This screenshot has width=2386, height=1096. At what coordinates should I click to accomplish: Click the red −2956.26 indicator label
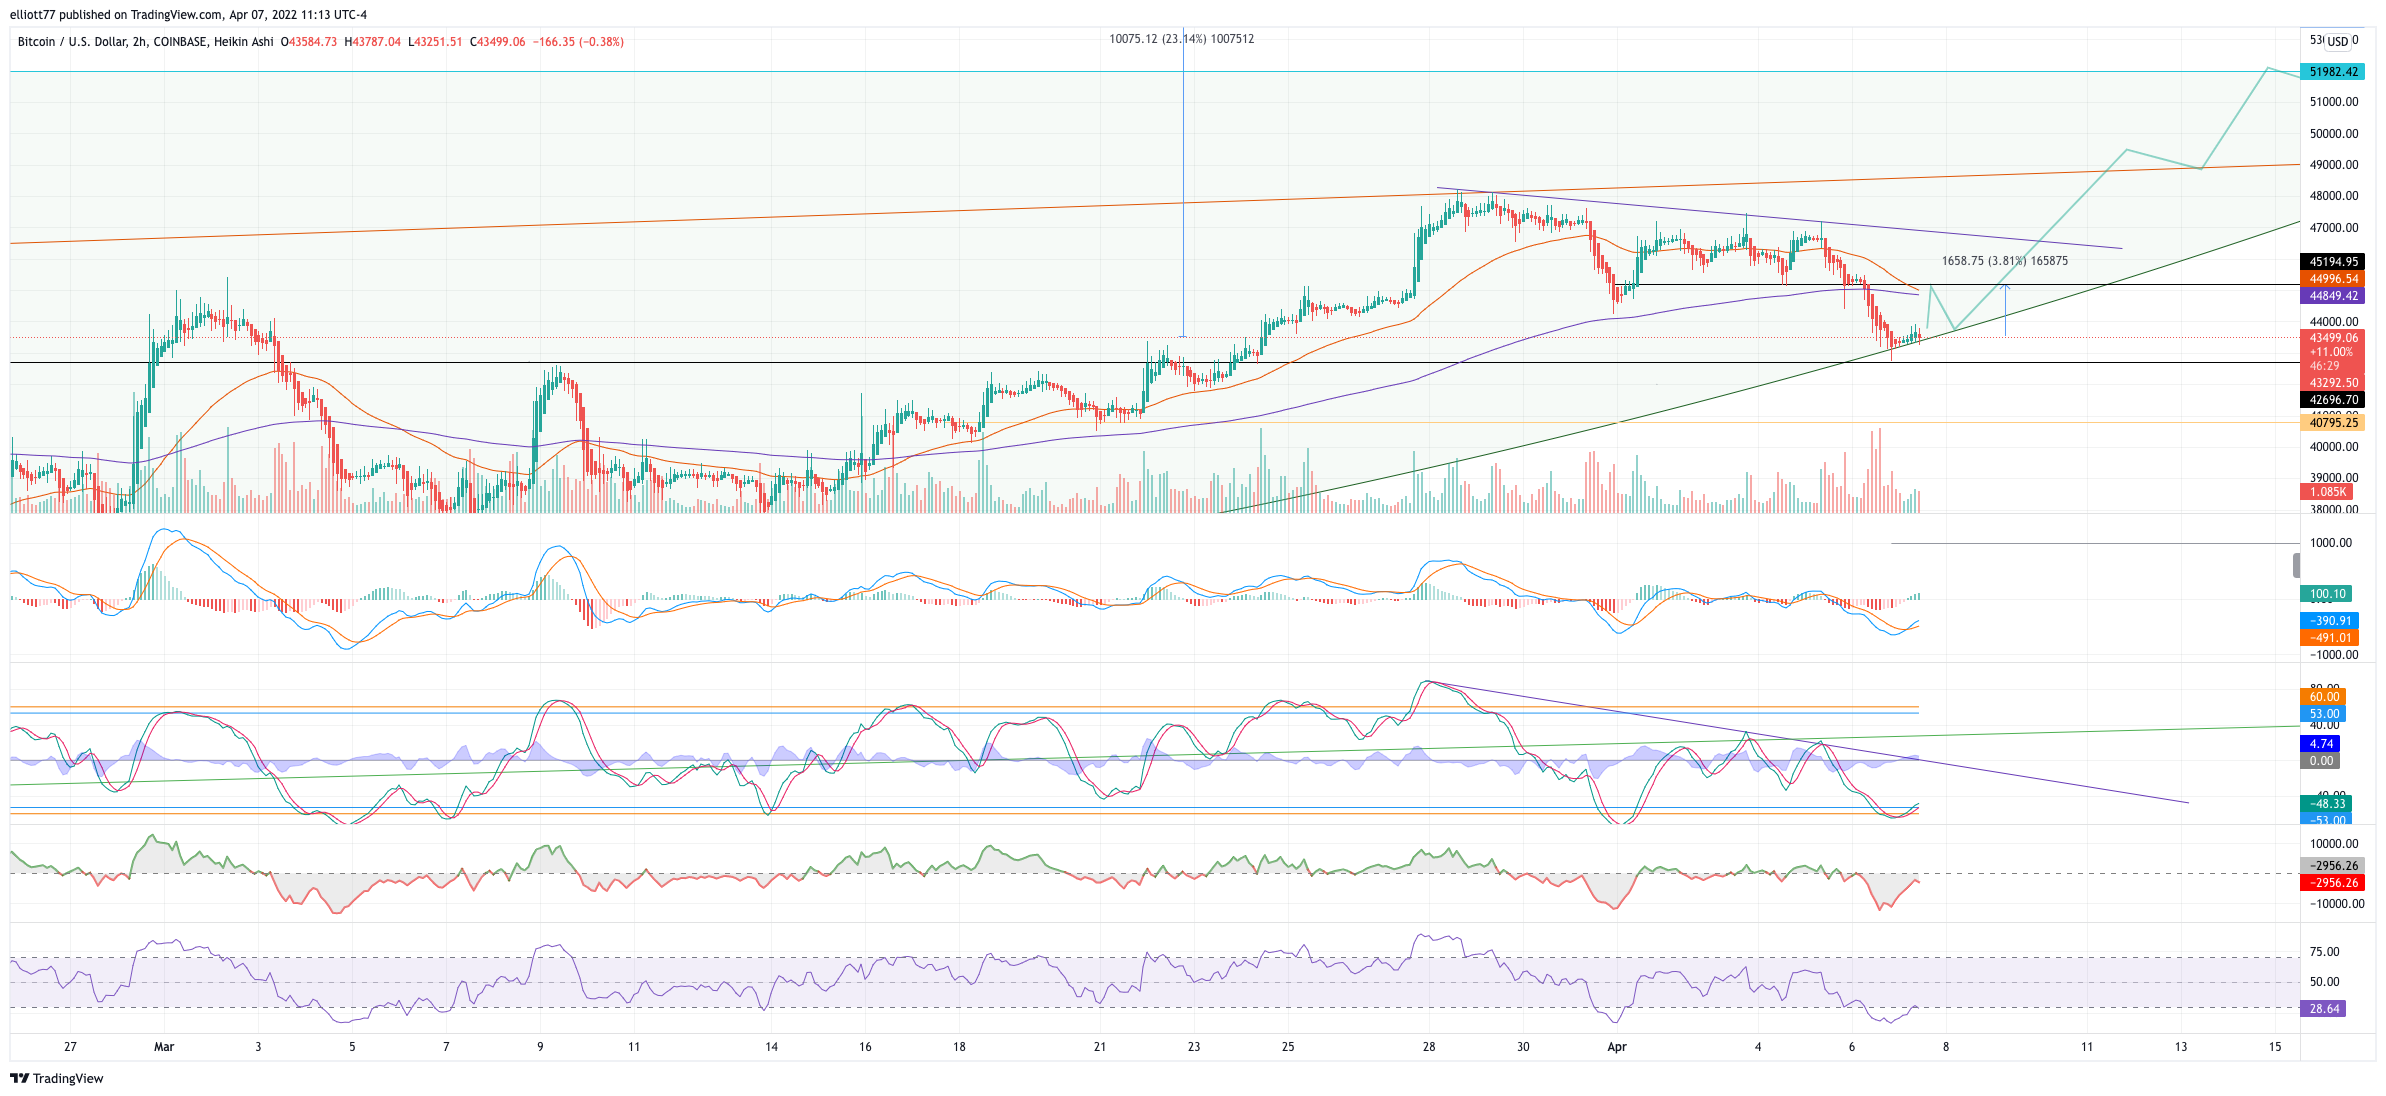[2333, 883]
